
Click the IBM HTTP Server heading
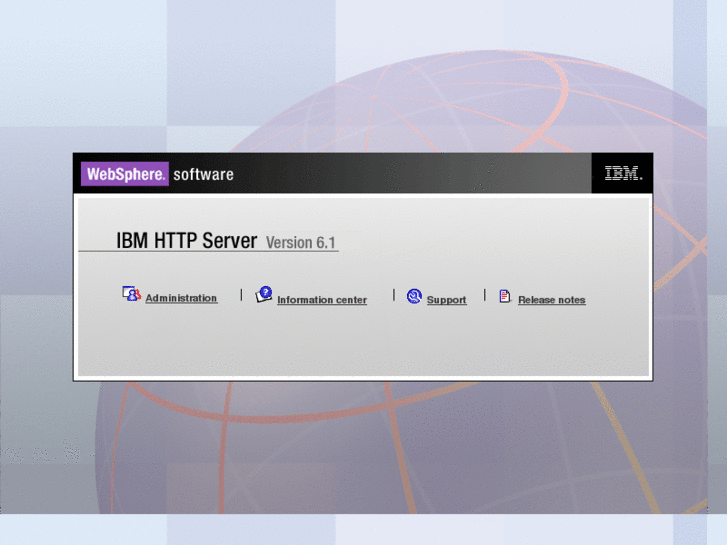click(x=187, y=241)
